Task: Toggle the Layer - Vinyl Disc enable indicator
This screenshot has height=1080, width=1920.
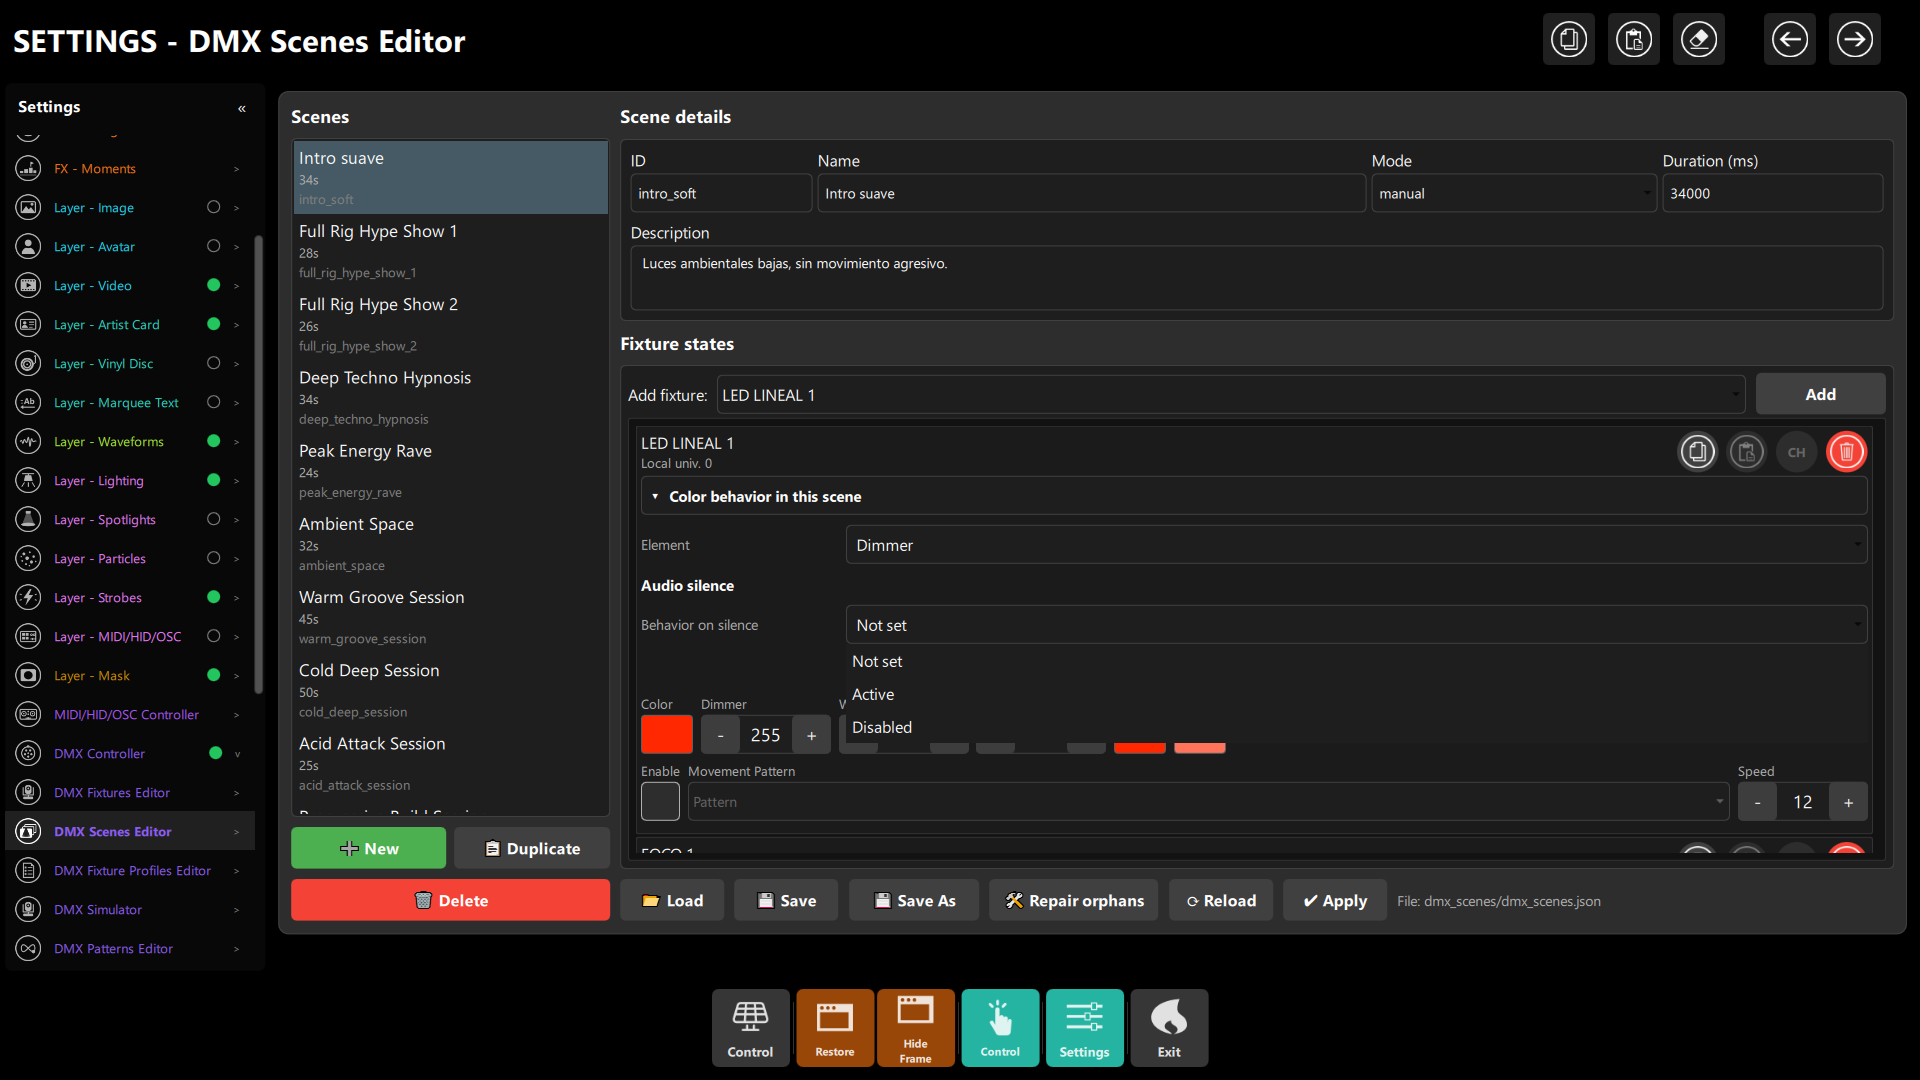Action: [x=213, y=363]
